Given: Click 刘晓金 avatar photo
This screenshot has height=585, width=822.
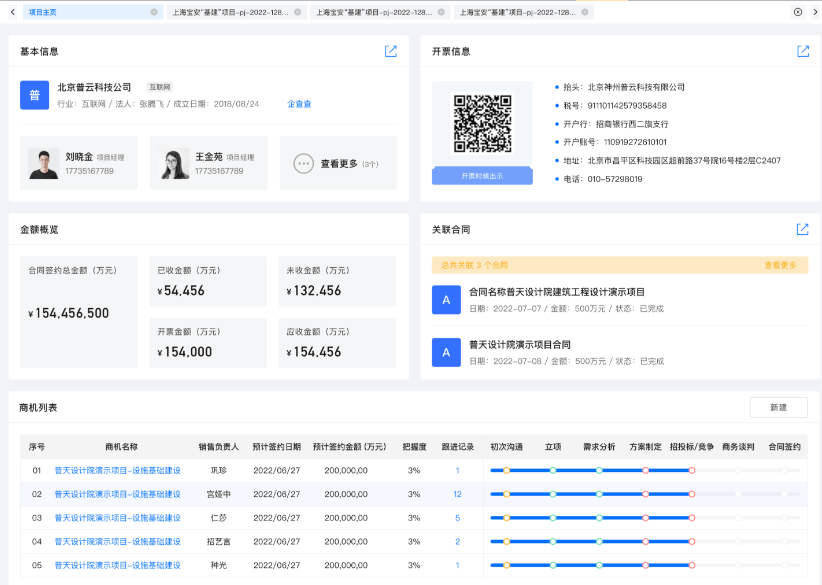Looking at the screenshot, I should coord(44,163).
